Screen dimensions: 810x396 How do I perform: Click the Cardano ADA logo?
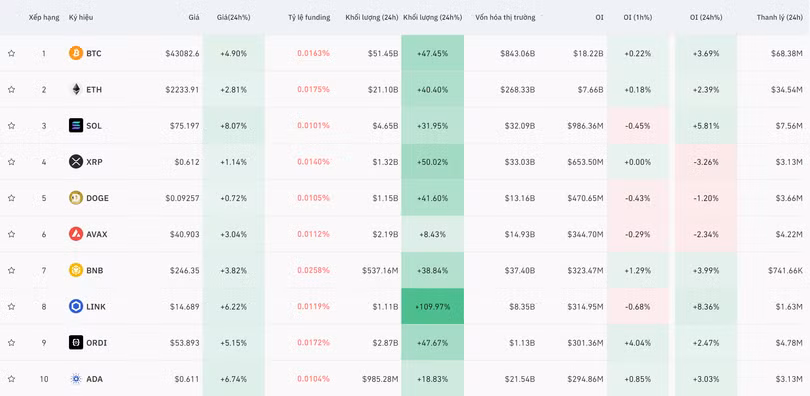[x=76, y=378]
